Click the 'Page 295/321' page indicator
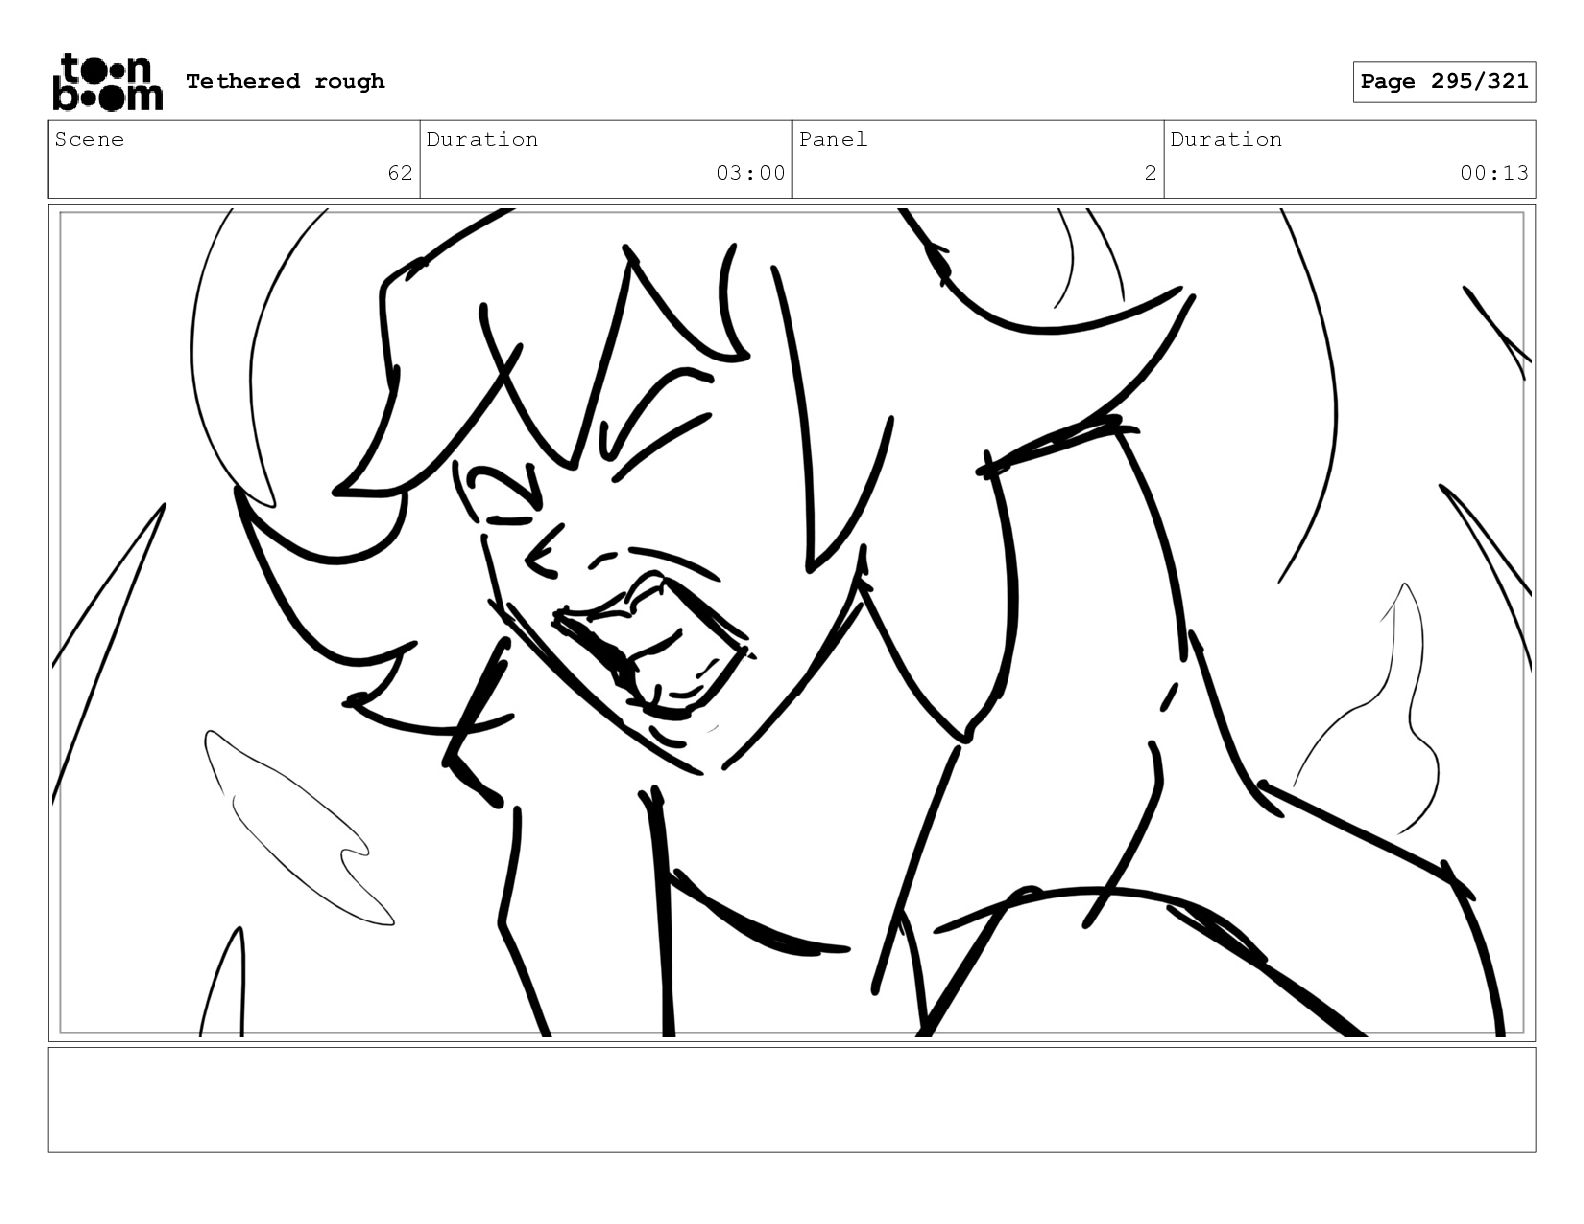The width and height of the screenshot is (1584, 1224). click(1444, 82)
